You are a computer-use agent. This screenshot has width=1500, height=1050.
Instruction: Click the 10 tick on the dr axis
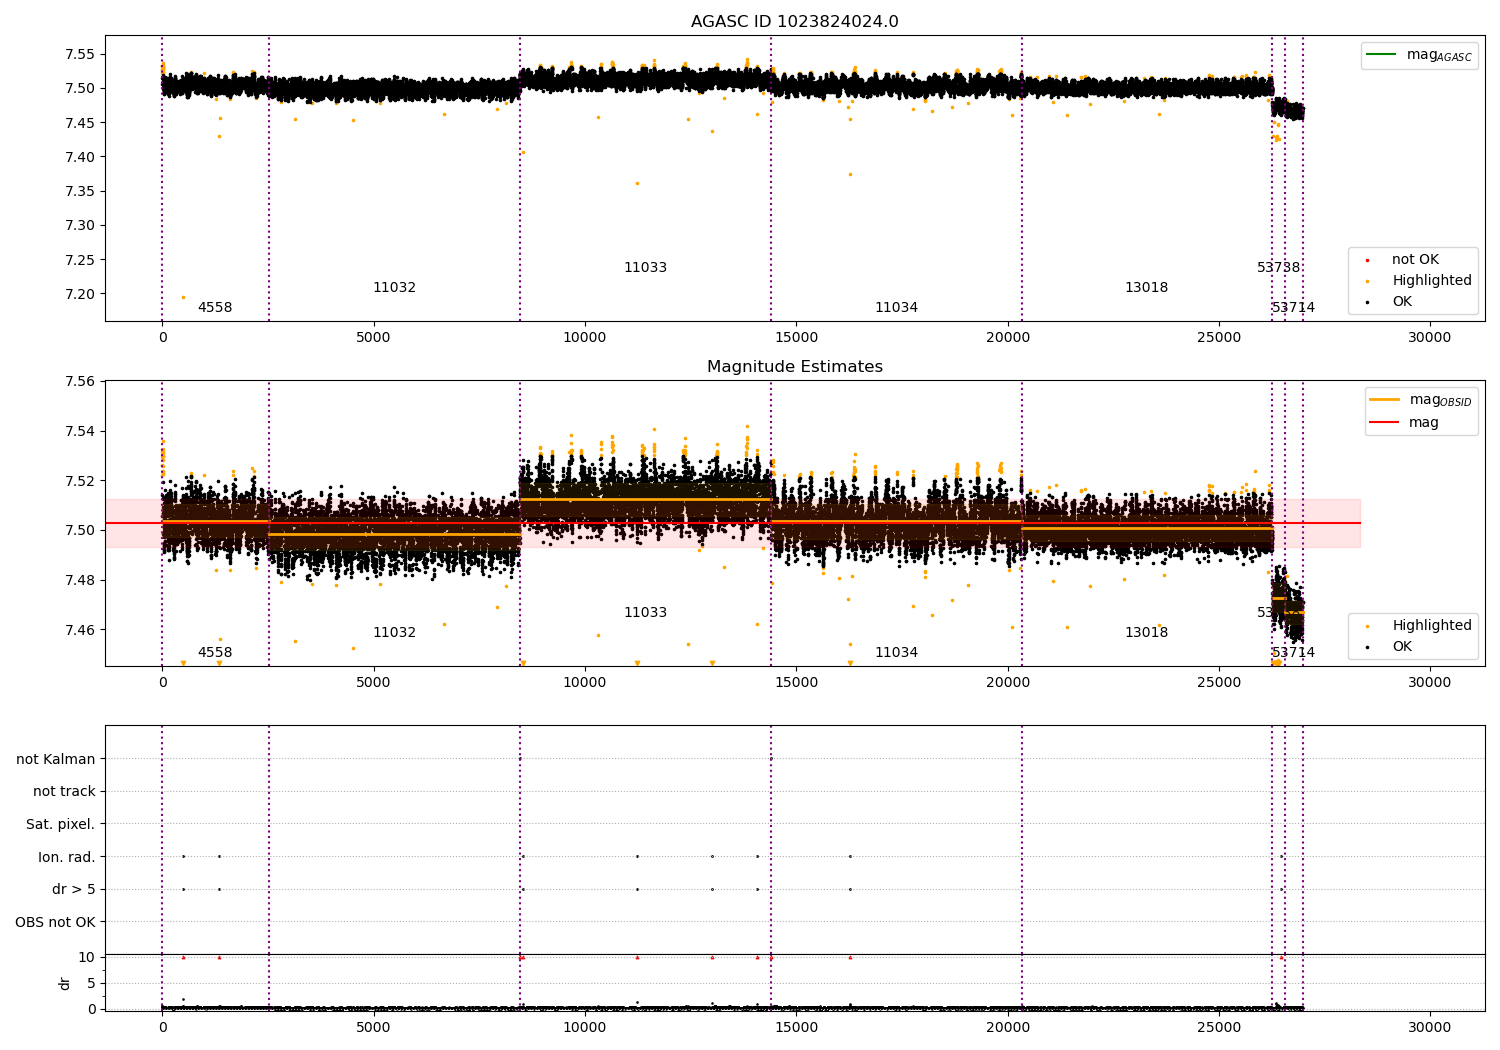[87, 957]
